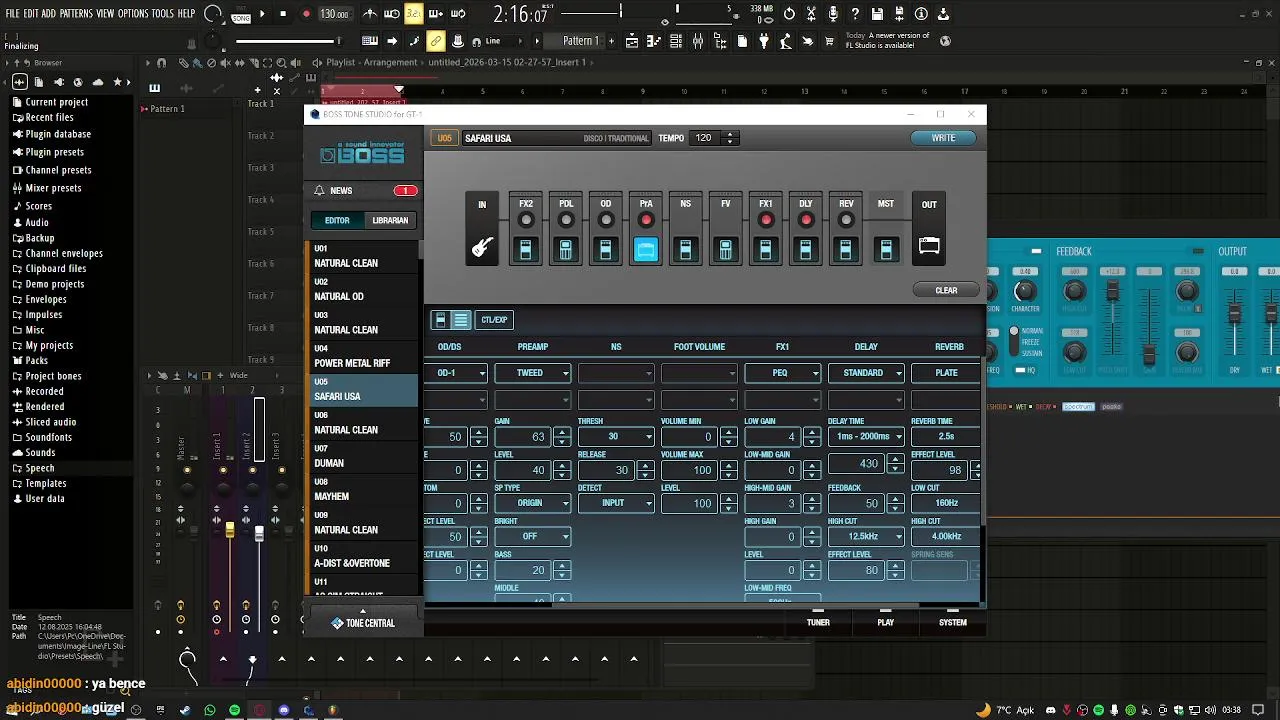Open the mixer icon in FL toolbar

click(x=697, y=41)
